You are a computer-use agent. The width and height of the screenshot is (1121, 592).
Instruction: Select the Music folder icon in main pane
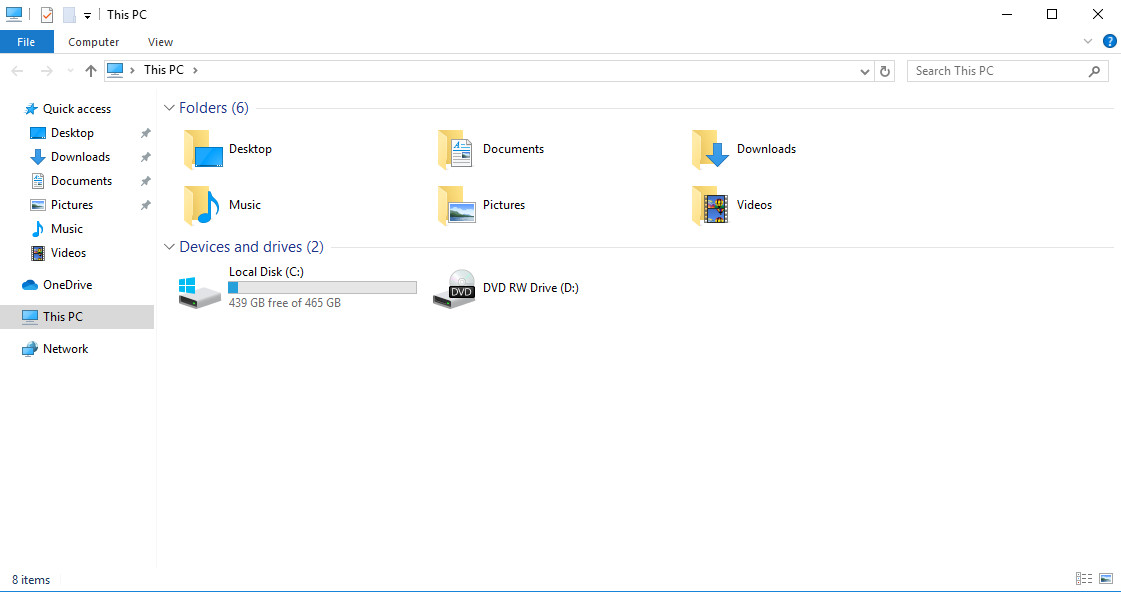(202, 205)
